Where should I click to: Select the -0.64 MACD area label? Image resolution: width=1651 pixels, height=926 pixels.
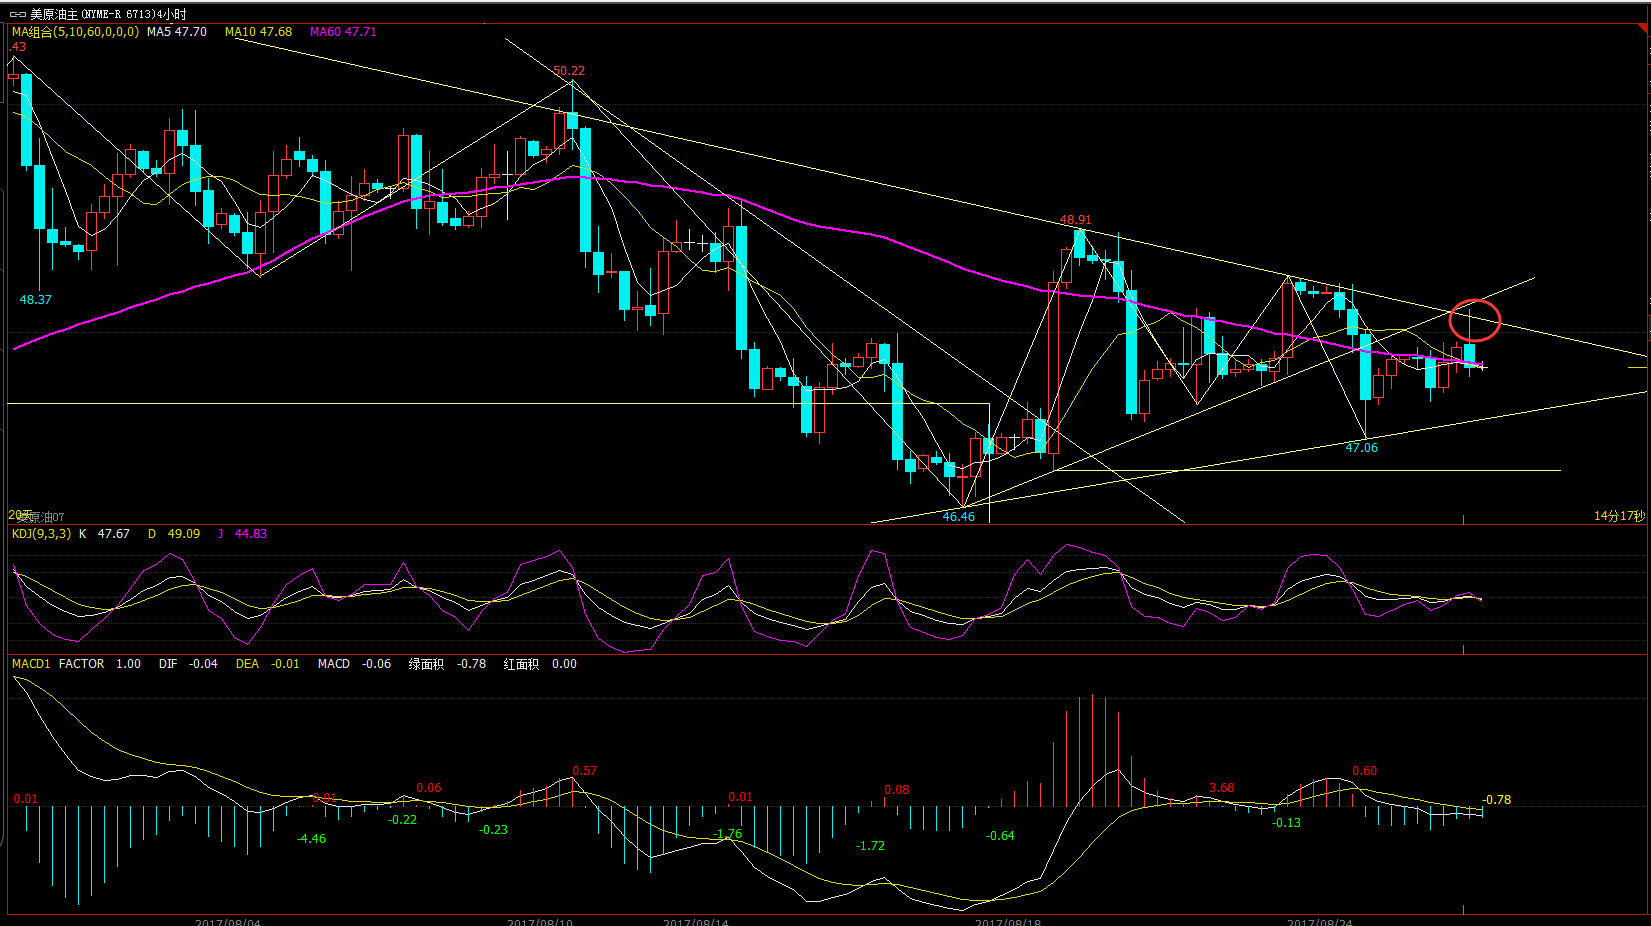tap(1000, 836)
